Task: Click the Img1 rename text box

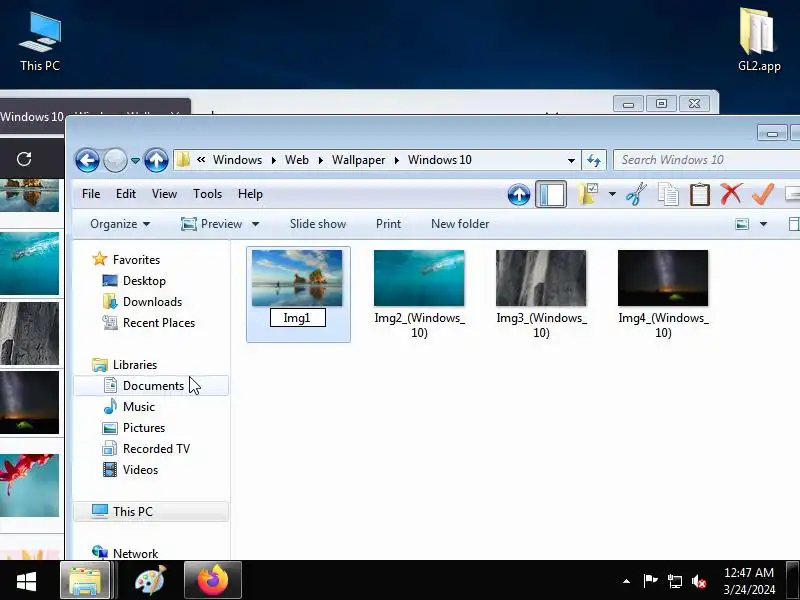Action: 297,318
